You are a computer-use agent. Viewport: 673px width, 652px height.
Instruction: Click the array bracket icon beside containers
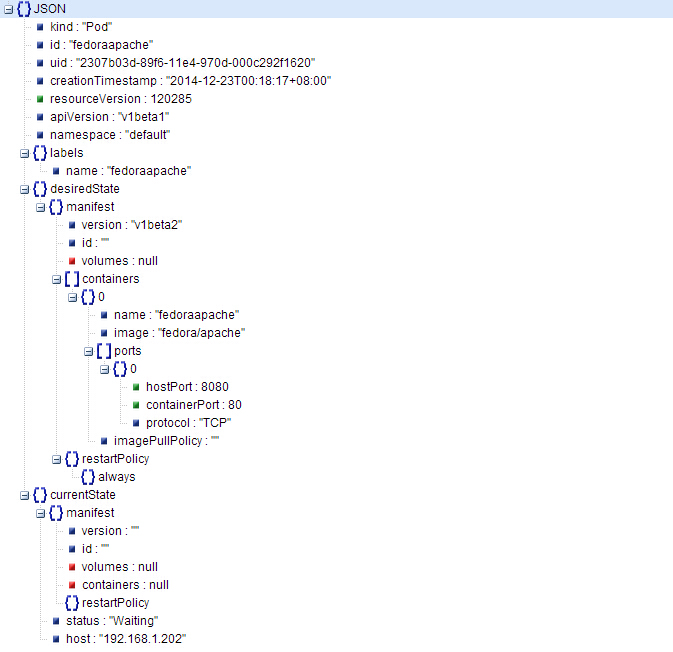(x=72, y=279)
